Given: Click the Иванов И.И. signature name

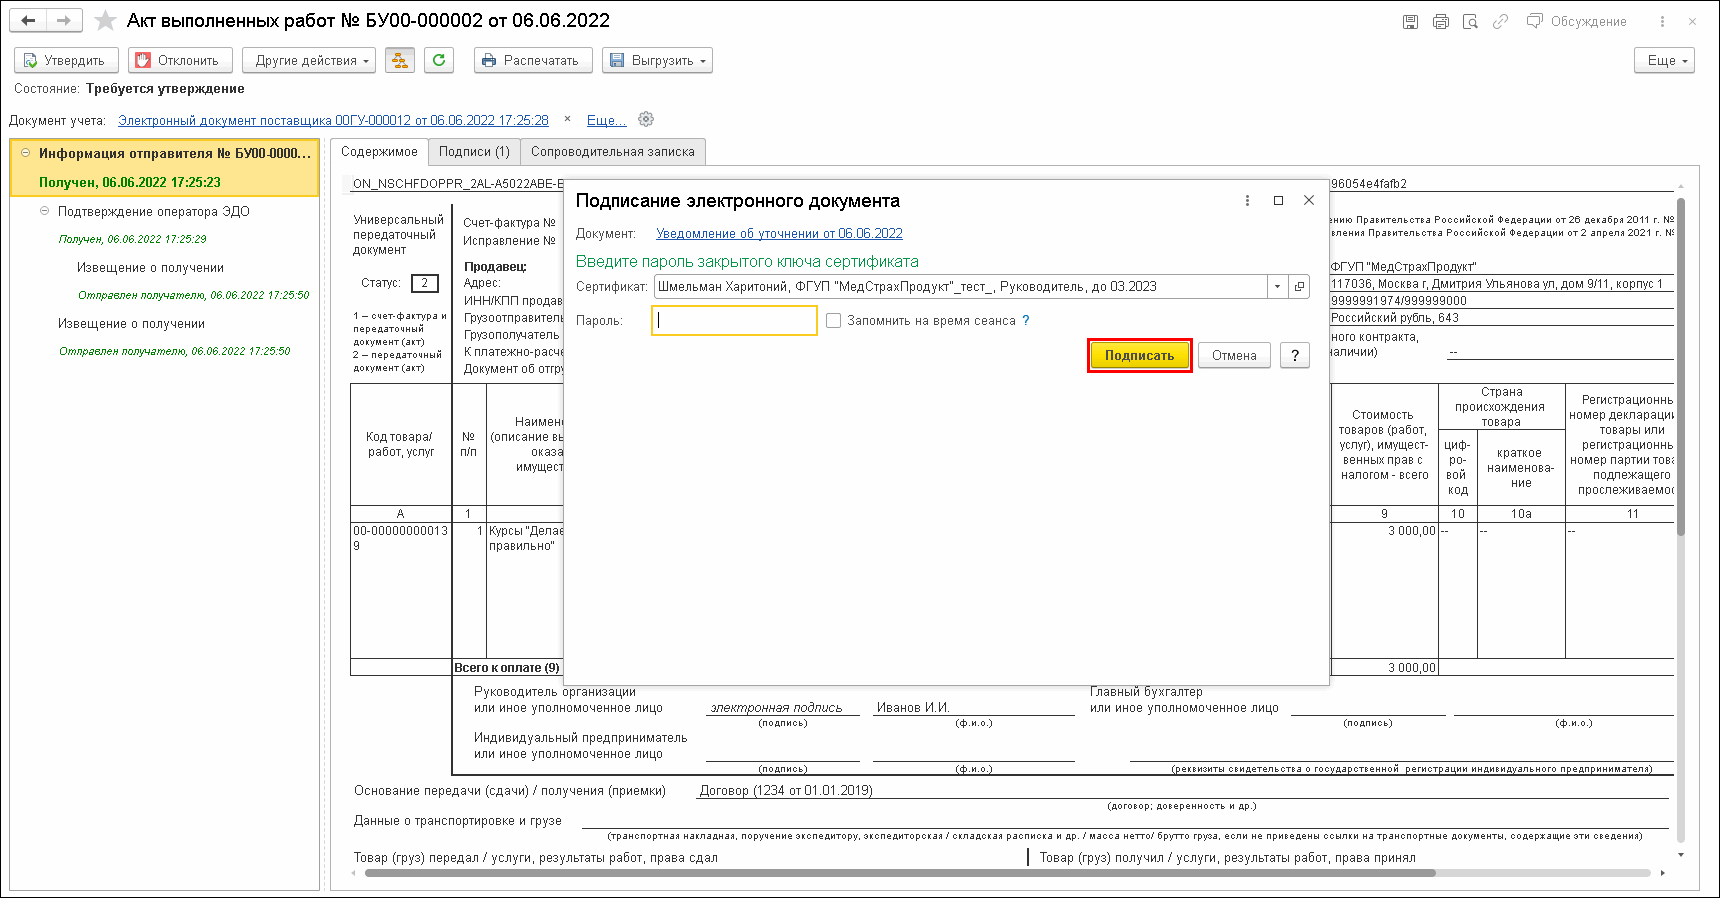Looking at the screenshot, I should (913, 707).
